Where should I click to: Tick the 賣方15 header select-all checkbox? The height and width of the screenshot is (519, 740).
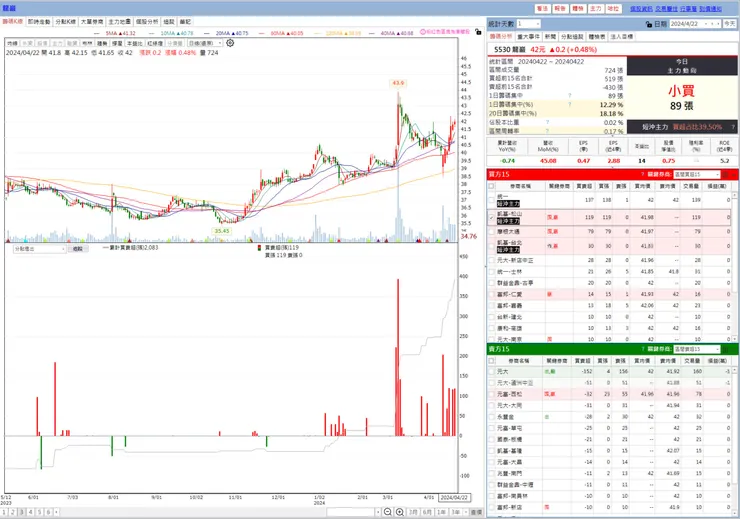coord(492,361)
